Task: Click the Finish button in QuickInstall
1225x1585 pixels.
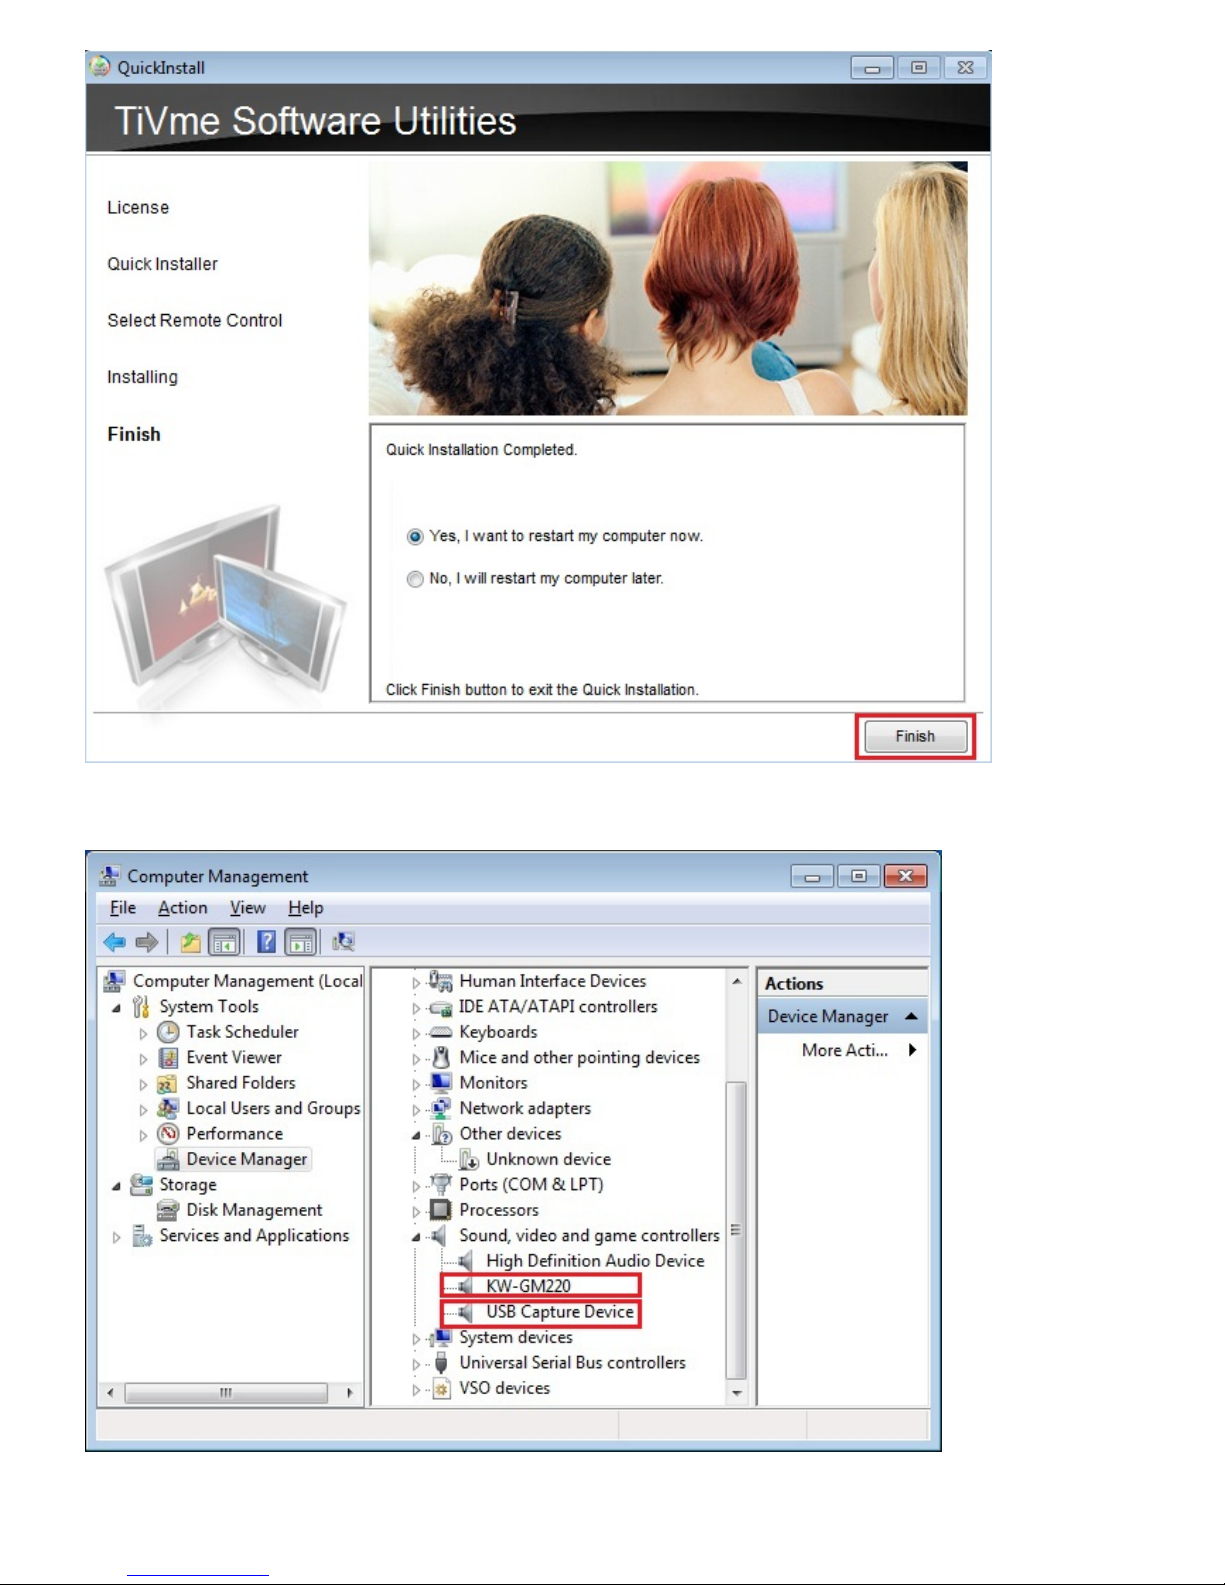Action: click(x=915, y=737)
